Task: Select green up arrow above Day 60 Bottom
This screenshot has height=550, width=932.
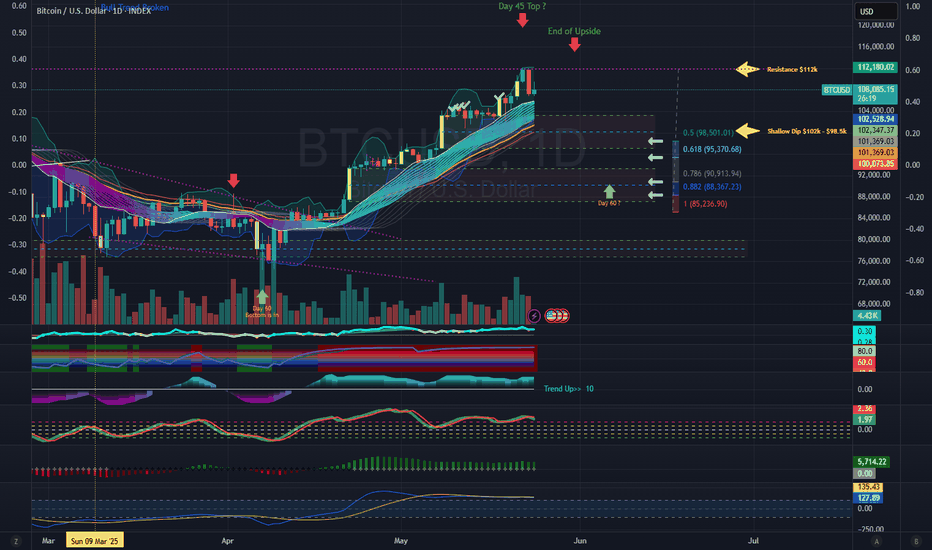Action: click(262, 297)
